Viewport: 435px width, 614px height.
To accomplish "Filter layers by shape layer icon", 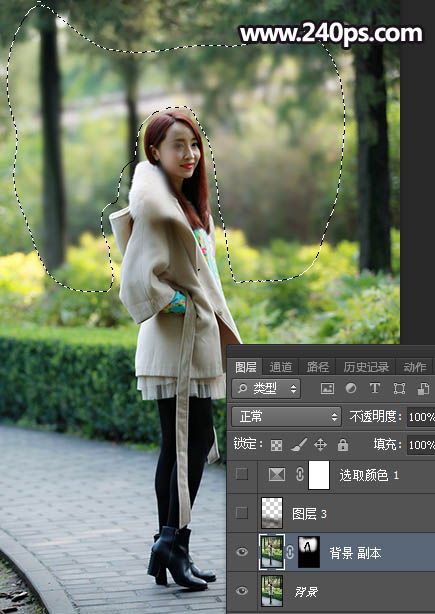I will point(399,388).
